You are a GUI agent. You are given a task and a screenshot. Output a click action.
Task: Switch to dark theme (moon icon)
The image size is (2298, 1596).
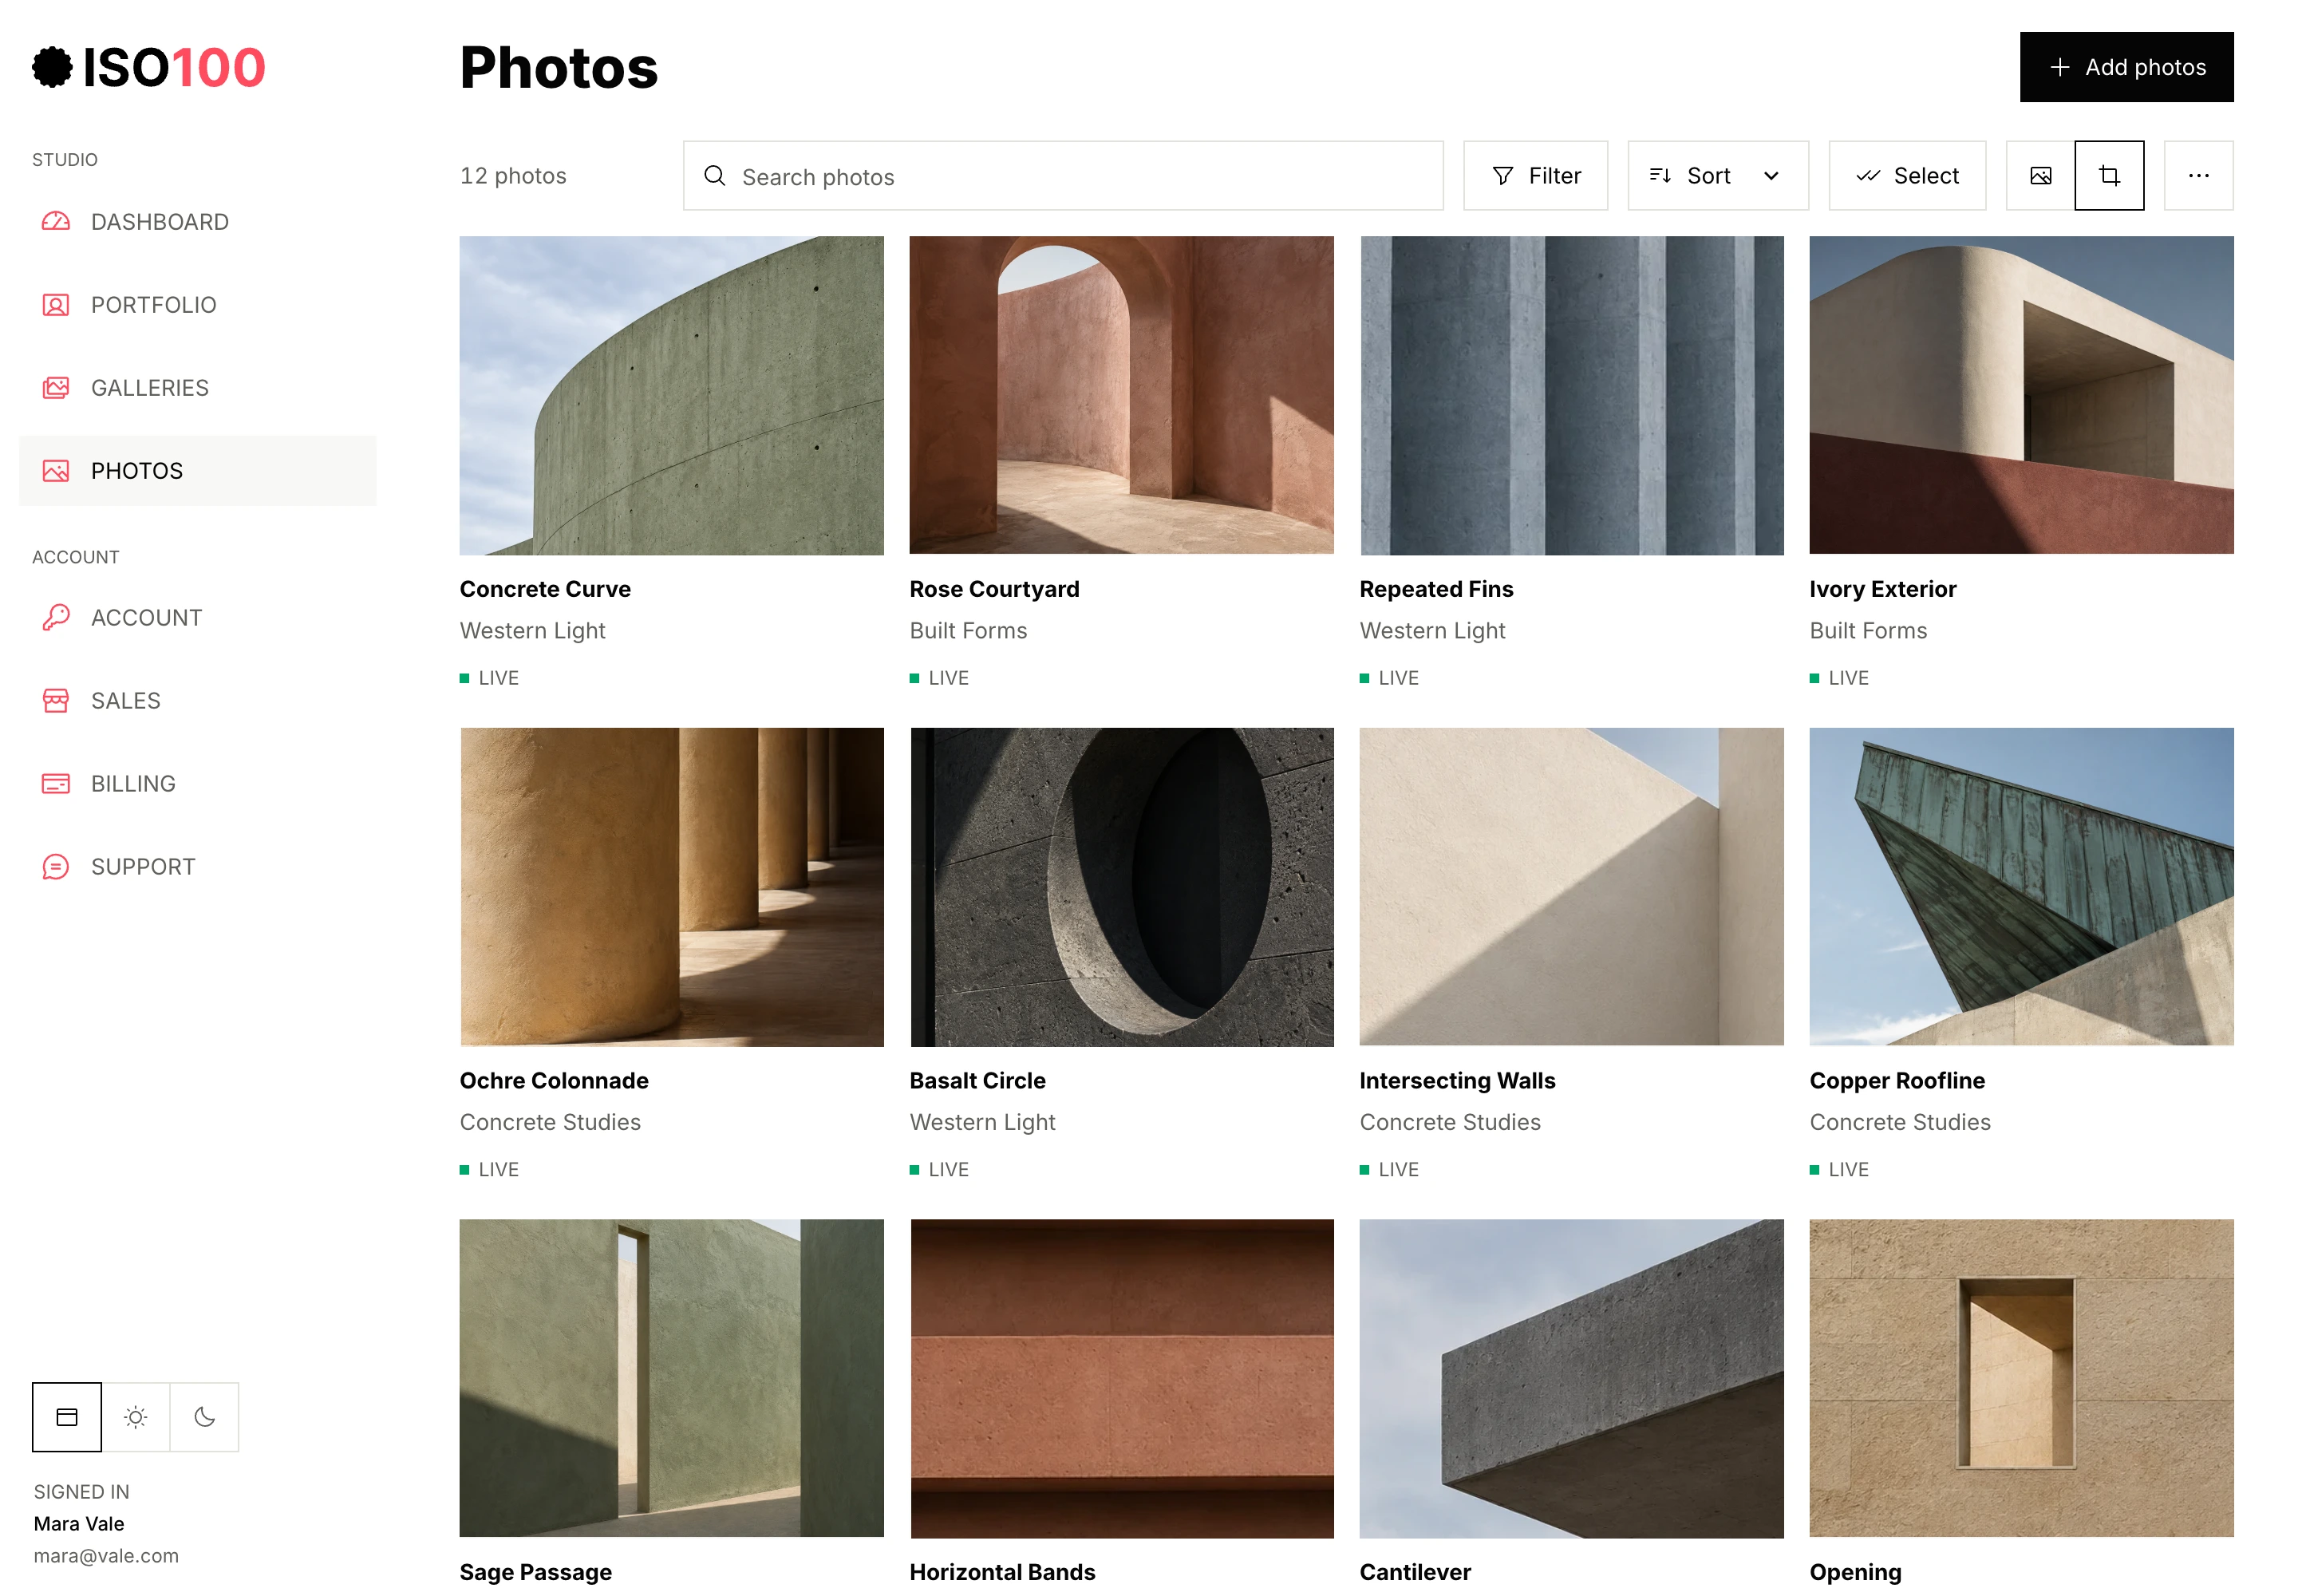point(205,1417)
